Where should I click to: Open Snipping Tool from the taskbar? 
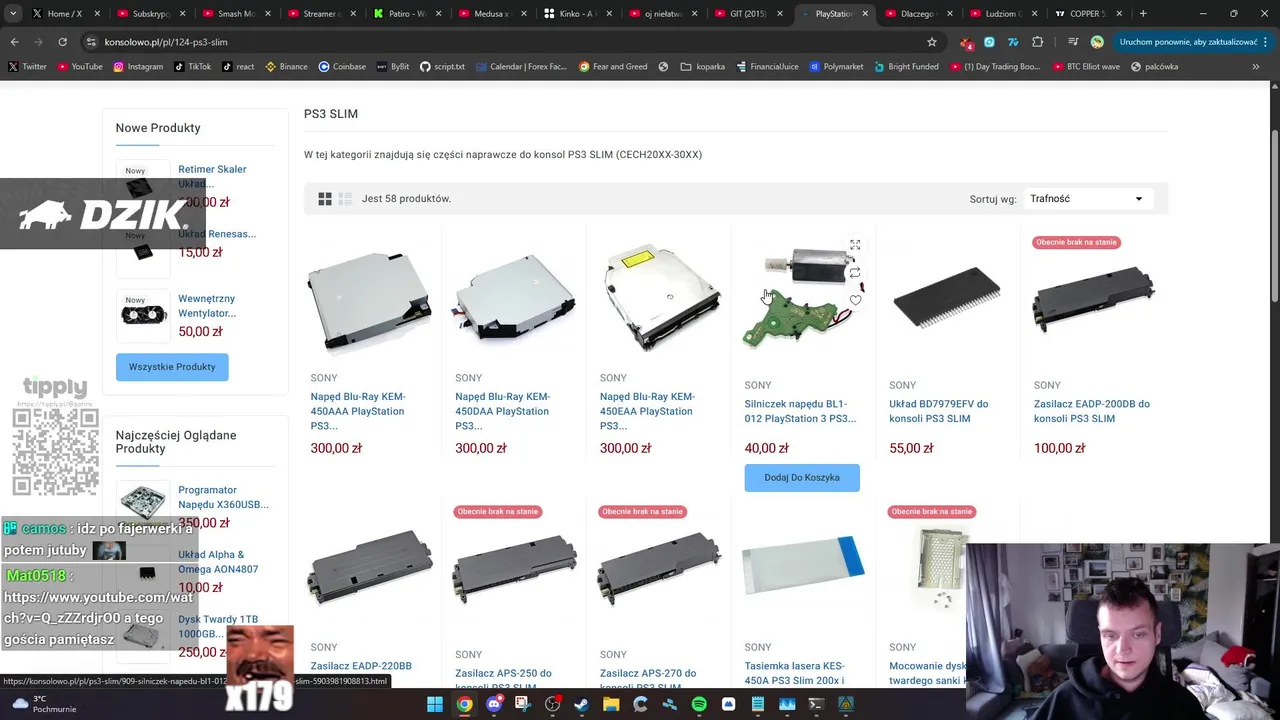coord(523,704)
